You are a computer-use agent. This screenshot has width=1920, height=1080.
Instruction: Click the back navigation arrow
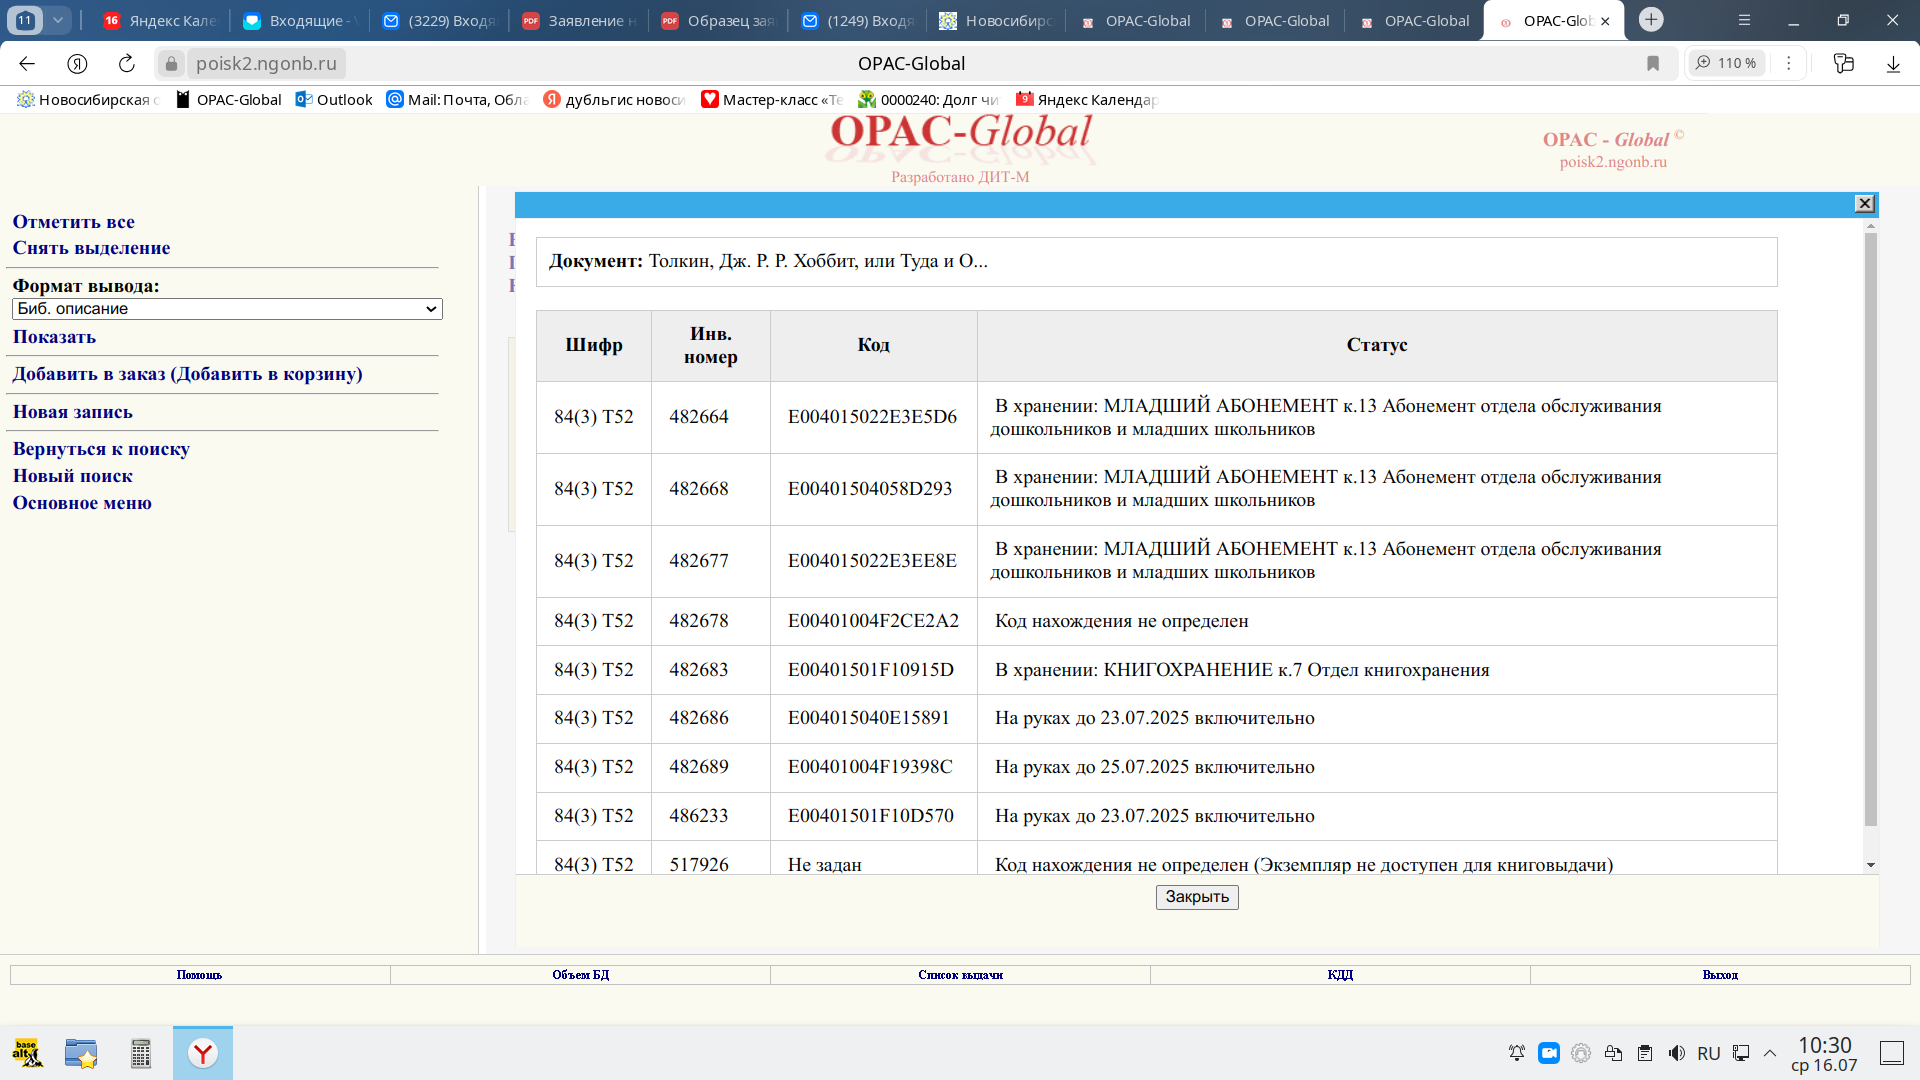coord(27,64)
